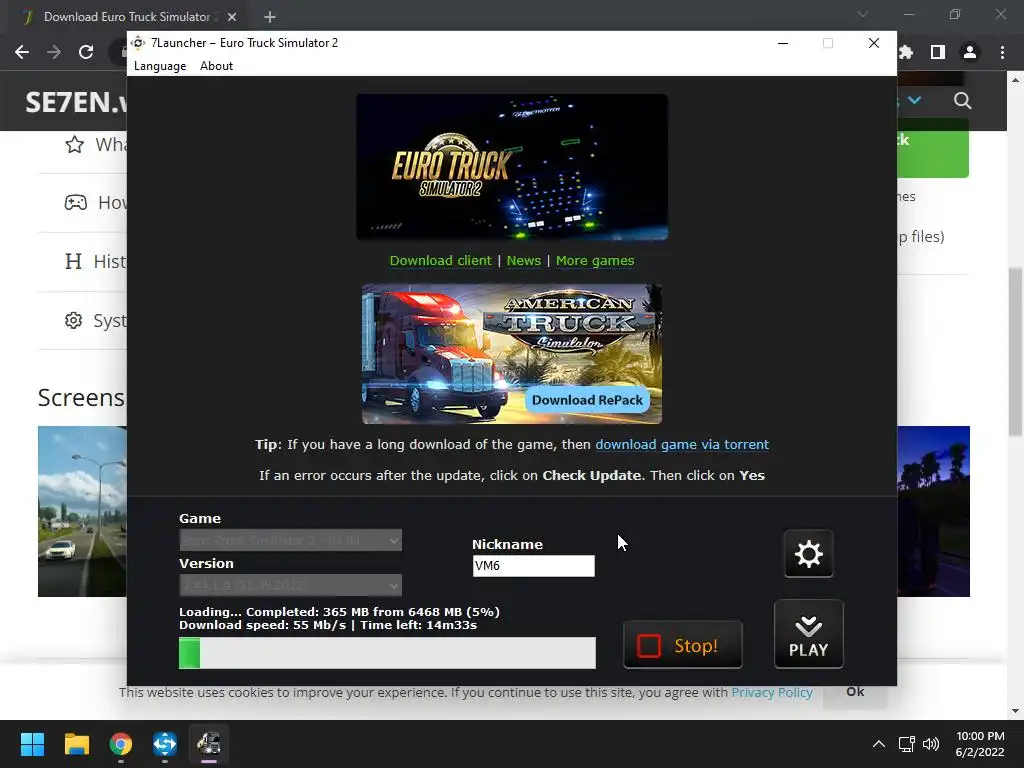The width and height of the screenshot is (1024, 768).
Task: Open the Language menu
Action: [160, 66]
